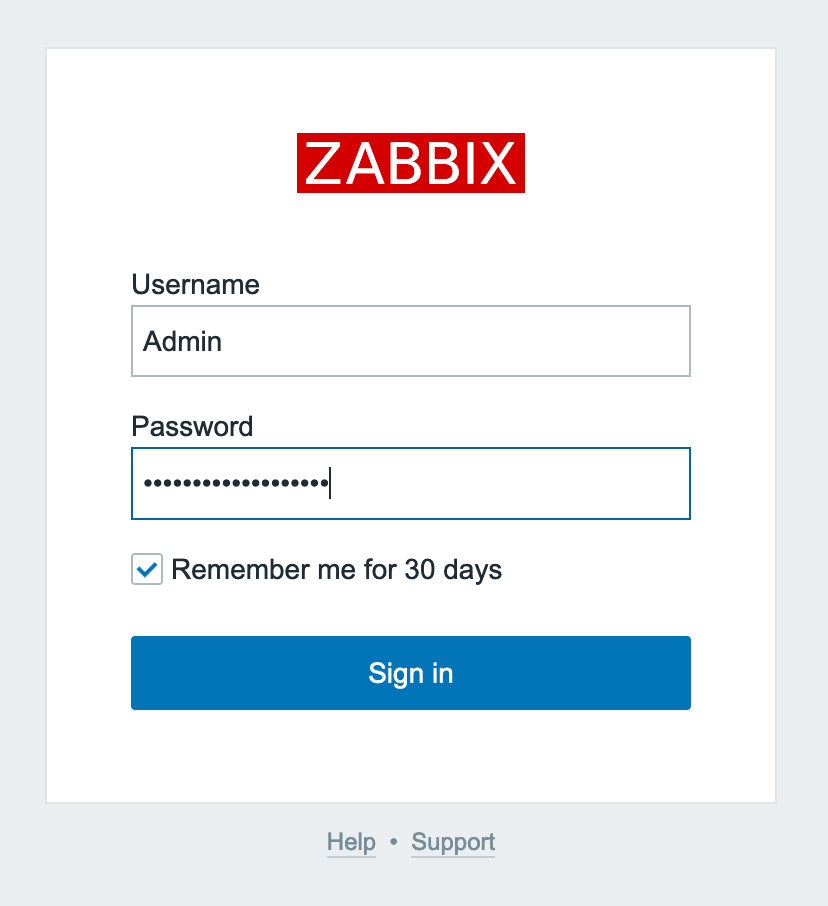Click Help below the login card

pyautogui.click(x=350, y=841)
